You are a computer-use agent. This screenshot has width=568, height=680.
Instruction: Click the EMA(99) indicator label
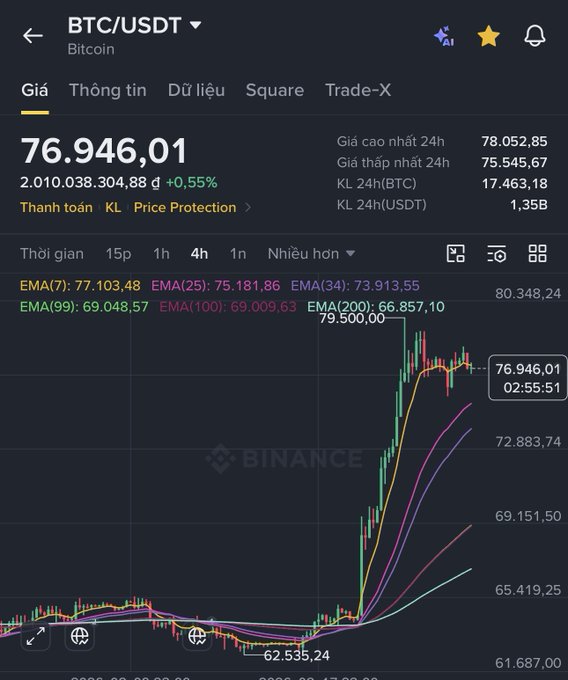click(84, 307)
